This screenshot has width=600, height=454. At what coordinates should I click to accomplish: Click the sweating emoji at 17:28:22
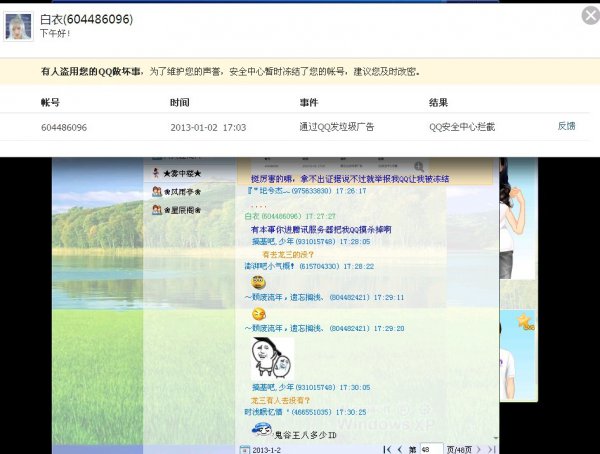click(x=258, y=282)
